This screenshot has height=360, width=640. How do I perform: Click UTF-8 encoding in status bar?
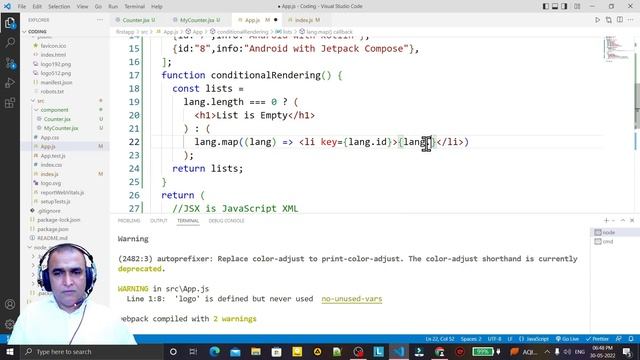point(494,339)
